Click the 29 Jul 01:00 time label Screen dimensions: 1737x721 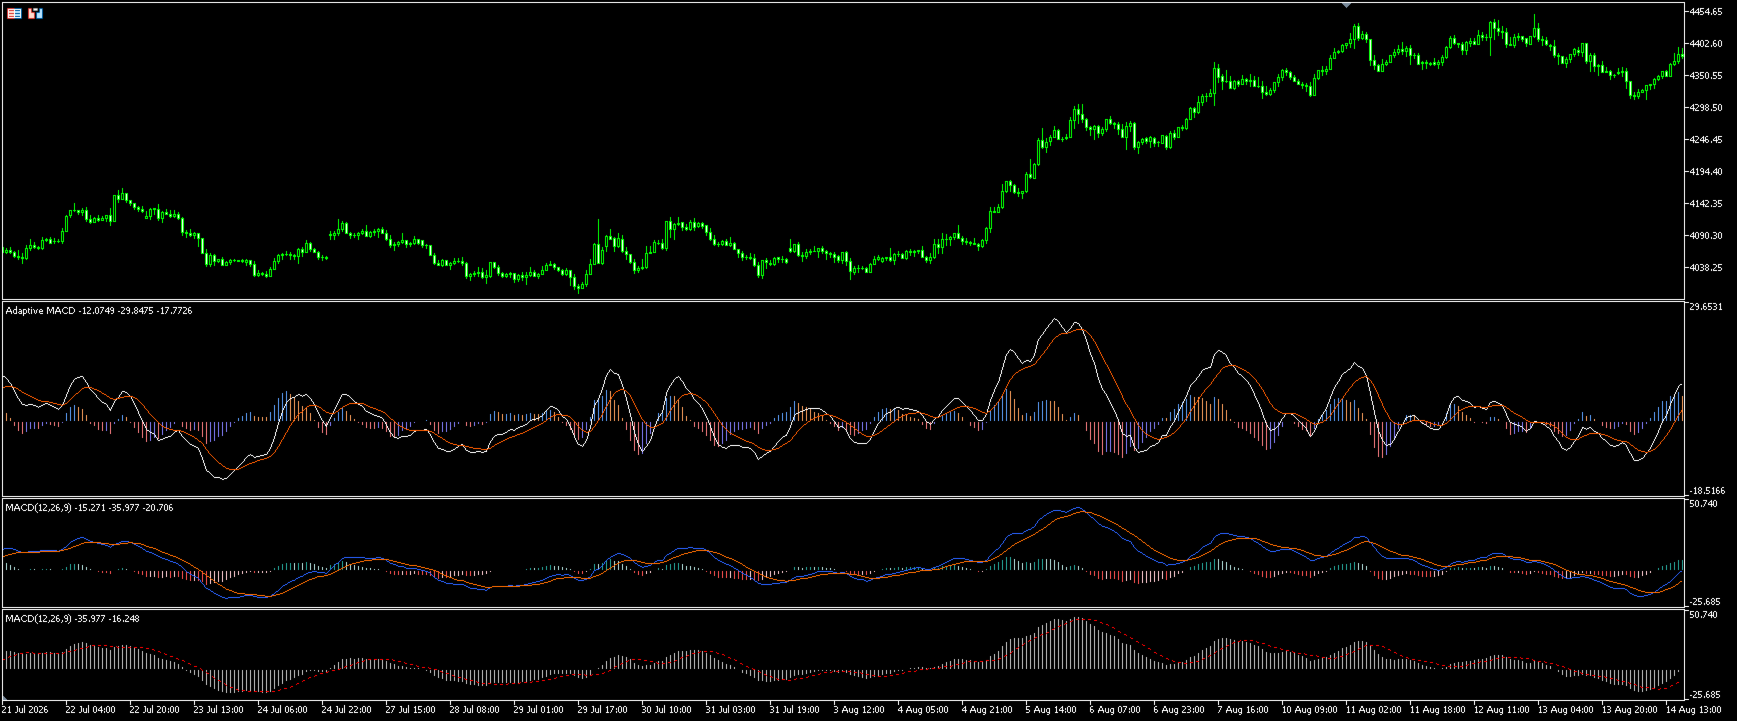pyautogui.click(x=538, y=710)
